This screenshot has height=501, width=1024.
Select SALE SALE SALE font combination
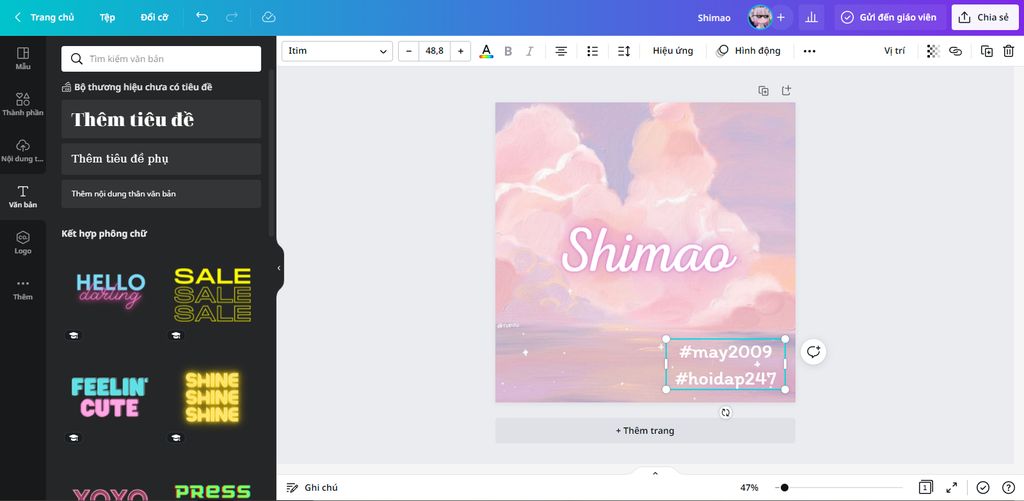click(x=212, y=295)
